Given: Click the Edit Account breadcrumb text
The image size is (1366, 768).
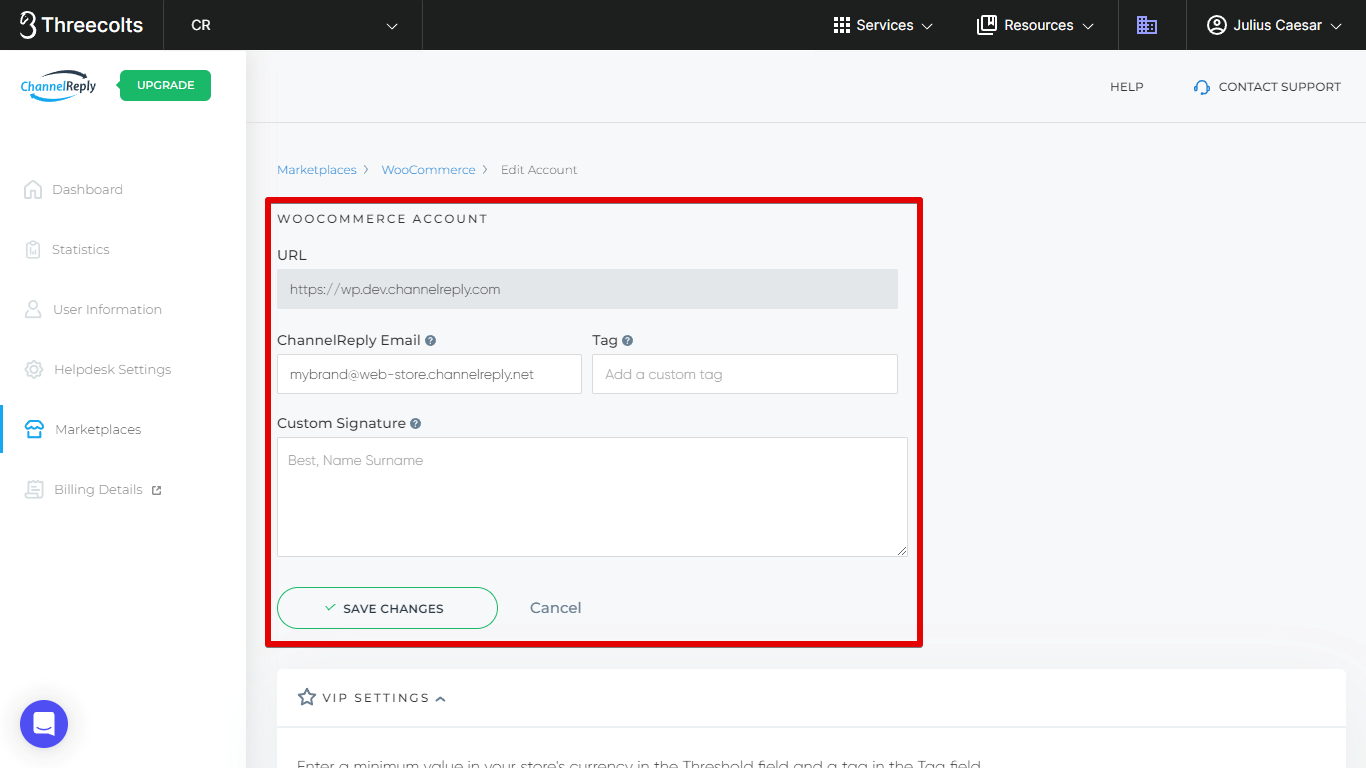Looking at the screenshot, I should coord(539,170).
